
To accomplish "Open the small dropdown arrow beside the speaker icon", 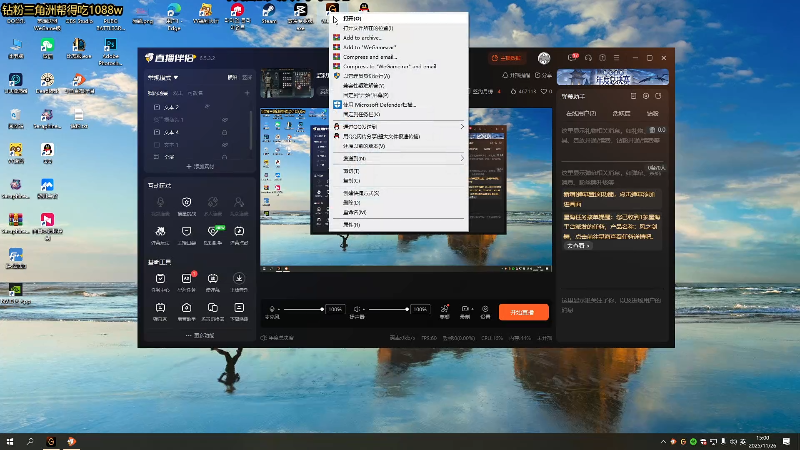I will (x=363, y=309).
